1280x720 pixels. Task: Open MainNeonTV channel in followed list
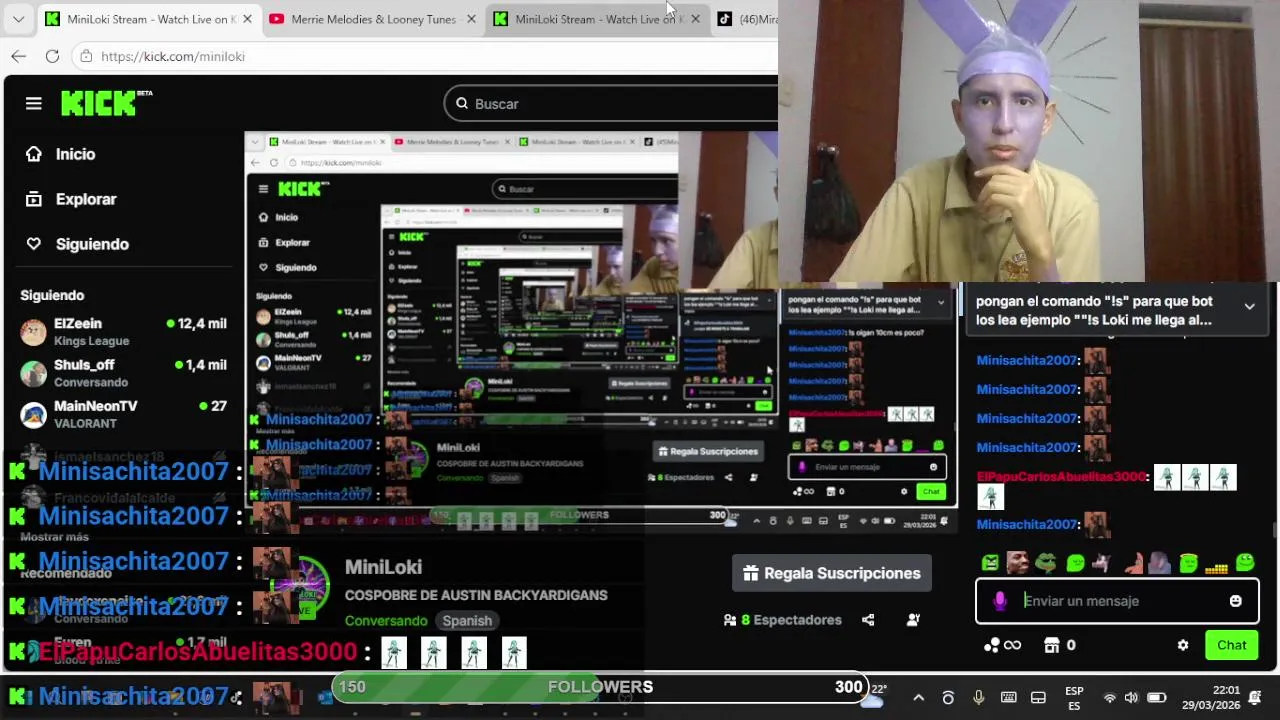[x=124, y=414]
